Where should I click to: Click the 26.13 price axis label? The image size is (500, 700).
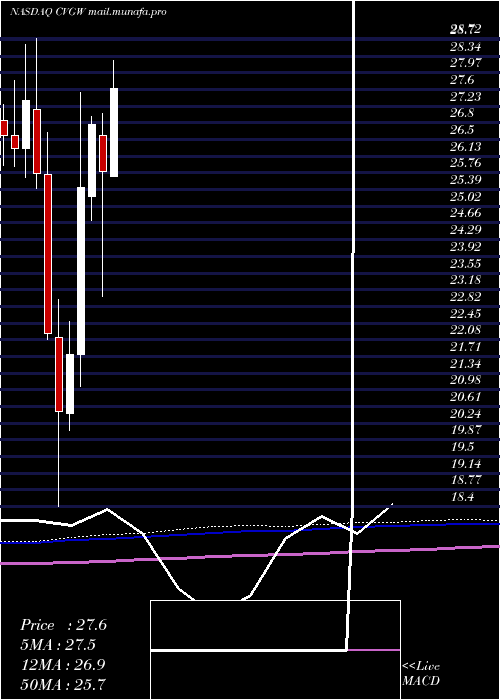pos(466,146)
